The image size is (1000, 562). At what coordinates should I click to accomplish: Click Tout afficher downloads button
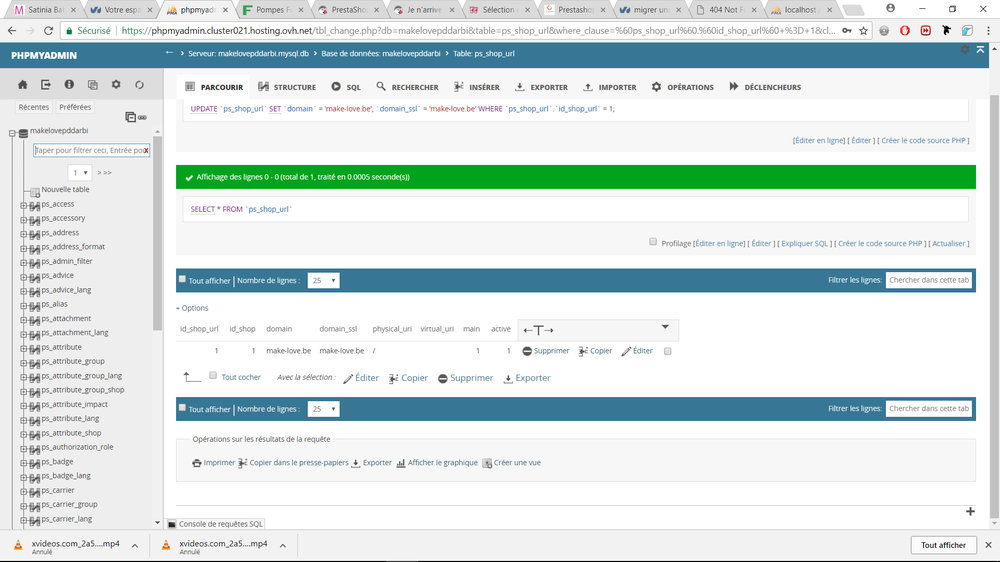[x=943, y=545]
